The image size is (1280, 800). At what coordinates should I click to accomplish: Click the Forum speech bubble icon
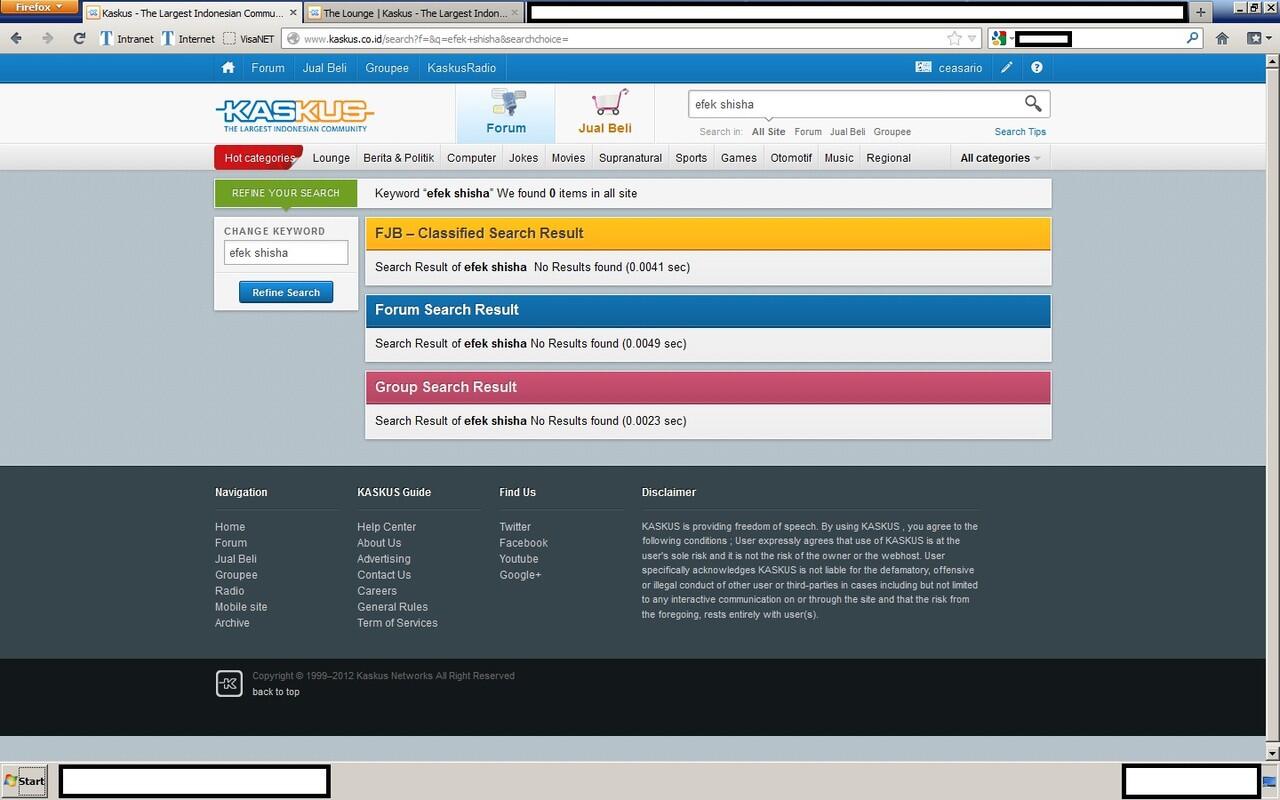[507, 103]
